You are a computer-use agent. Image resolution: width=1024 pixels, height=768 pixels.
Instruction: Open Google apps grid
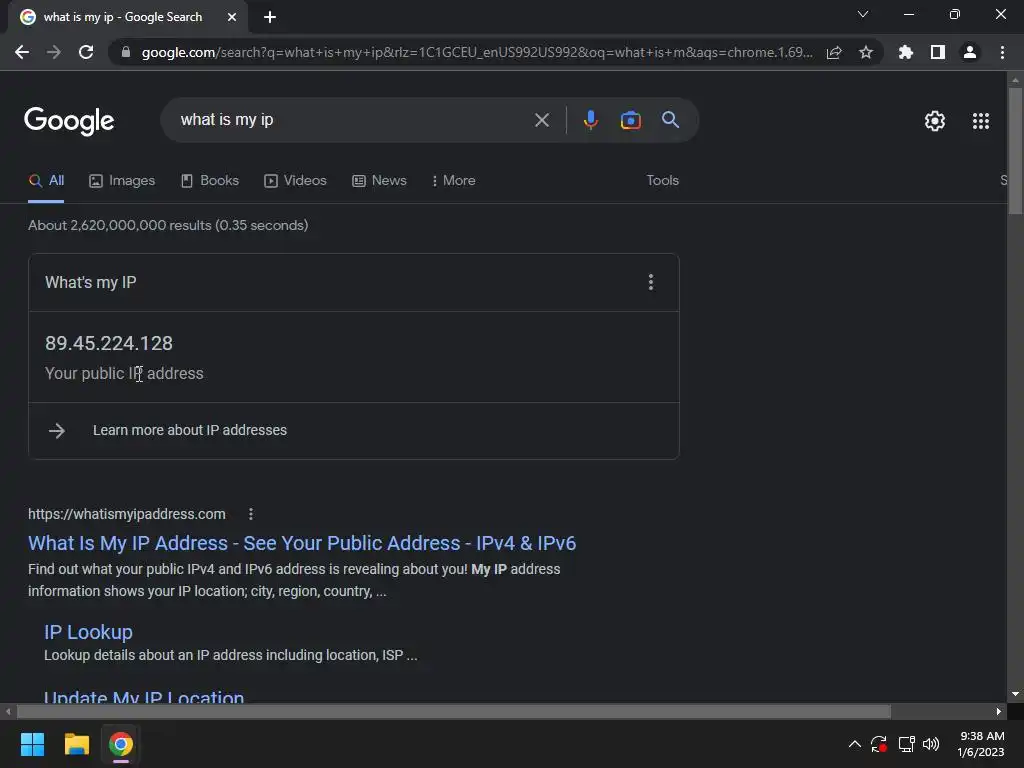[980, 121]
